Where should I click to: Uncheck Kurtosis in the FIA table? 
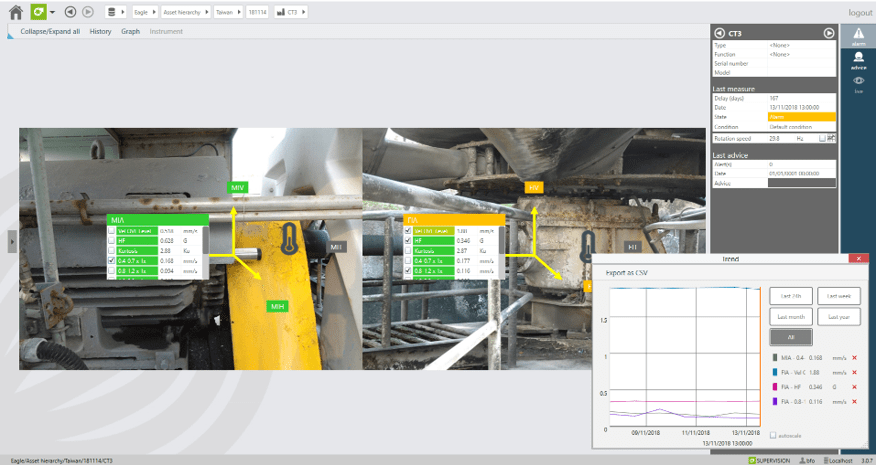[x=408, y=250]
